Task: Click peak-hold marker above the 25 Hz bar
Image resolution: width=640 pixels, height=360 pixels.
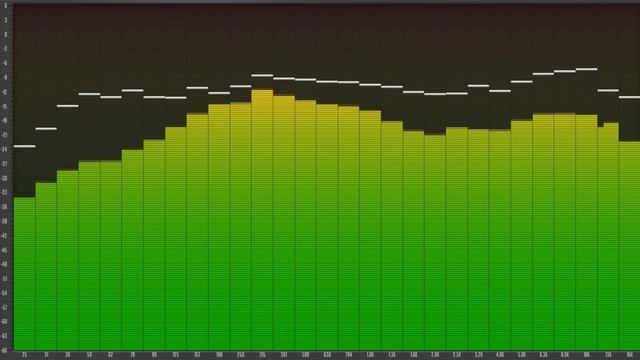Action: point(24,146)
